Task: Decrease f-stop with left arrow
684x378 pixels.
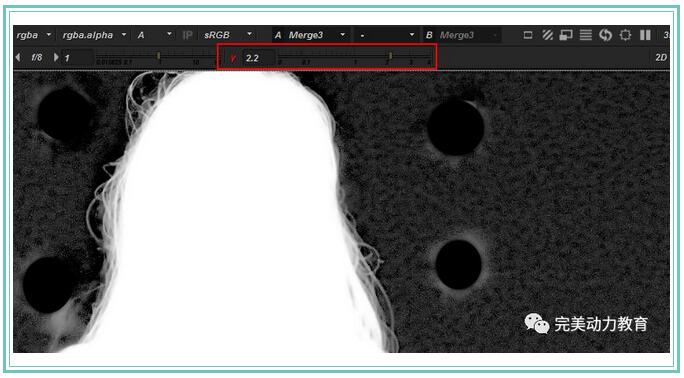Action: [x=18, y=57]
